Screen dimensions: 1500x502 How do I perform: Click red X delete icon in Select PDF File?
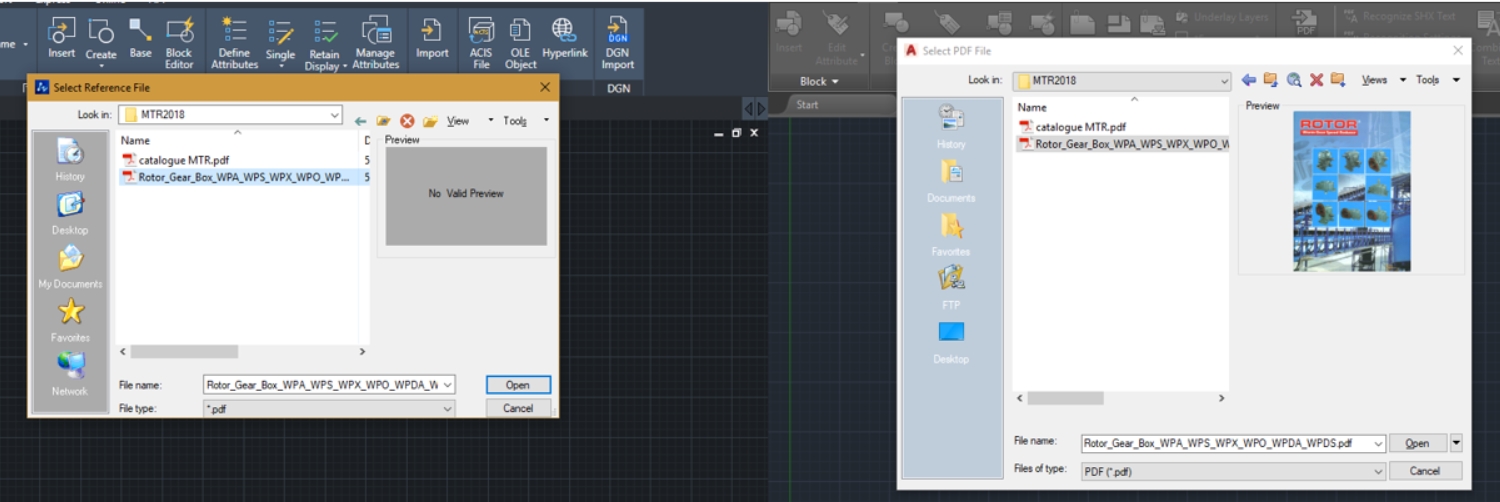click(x=1316, y=80)
